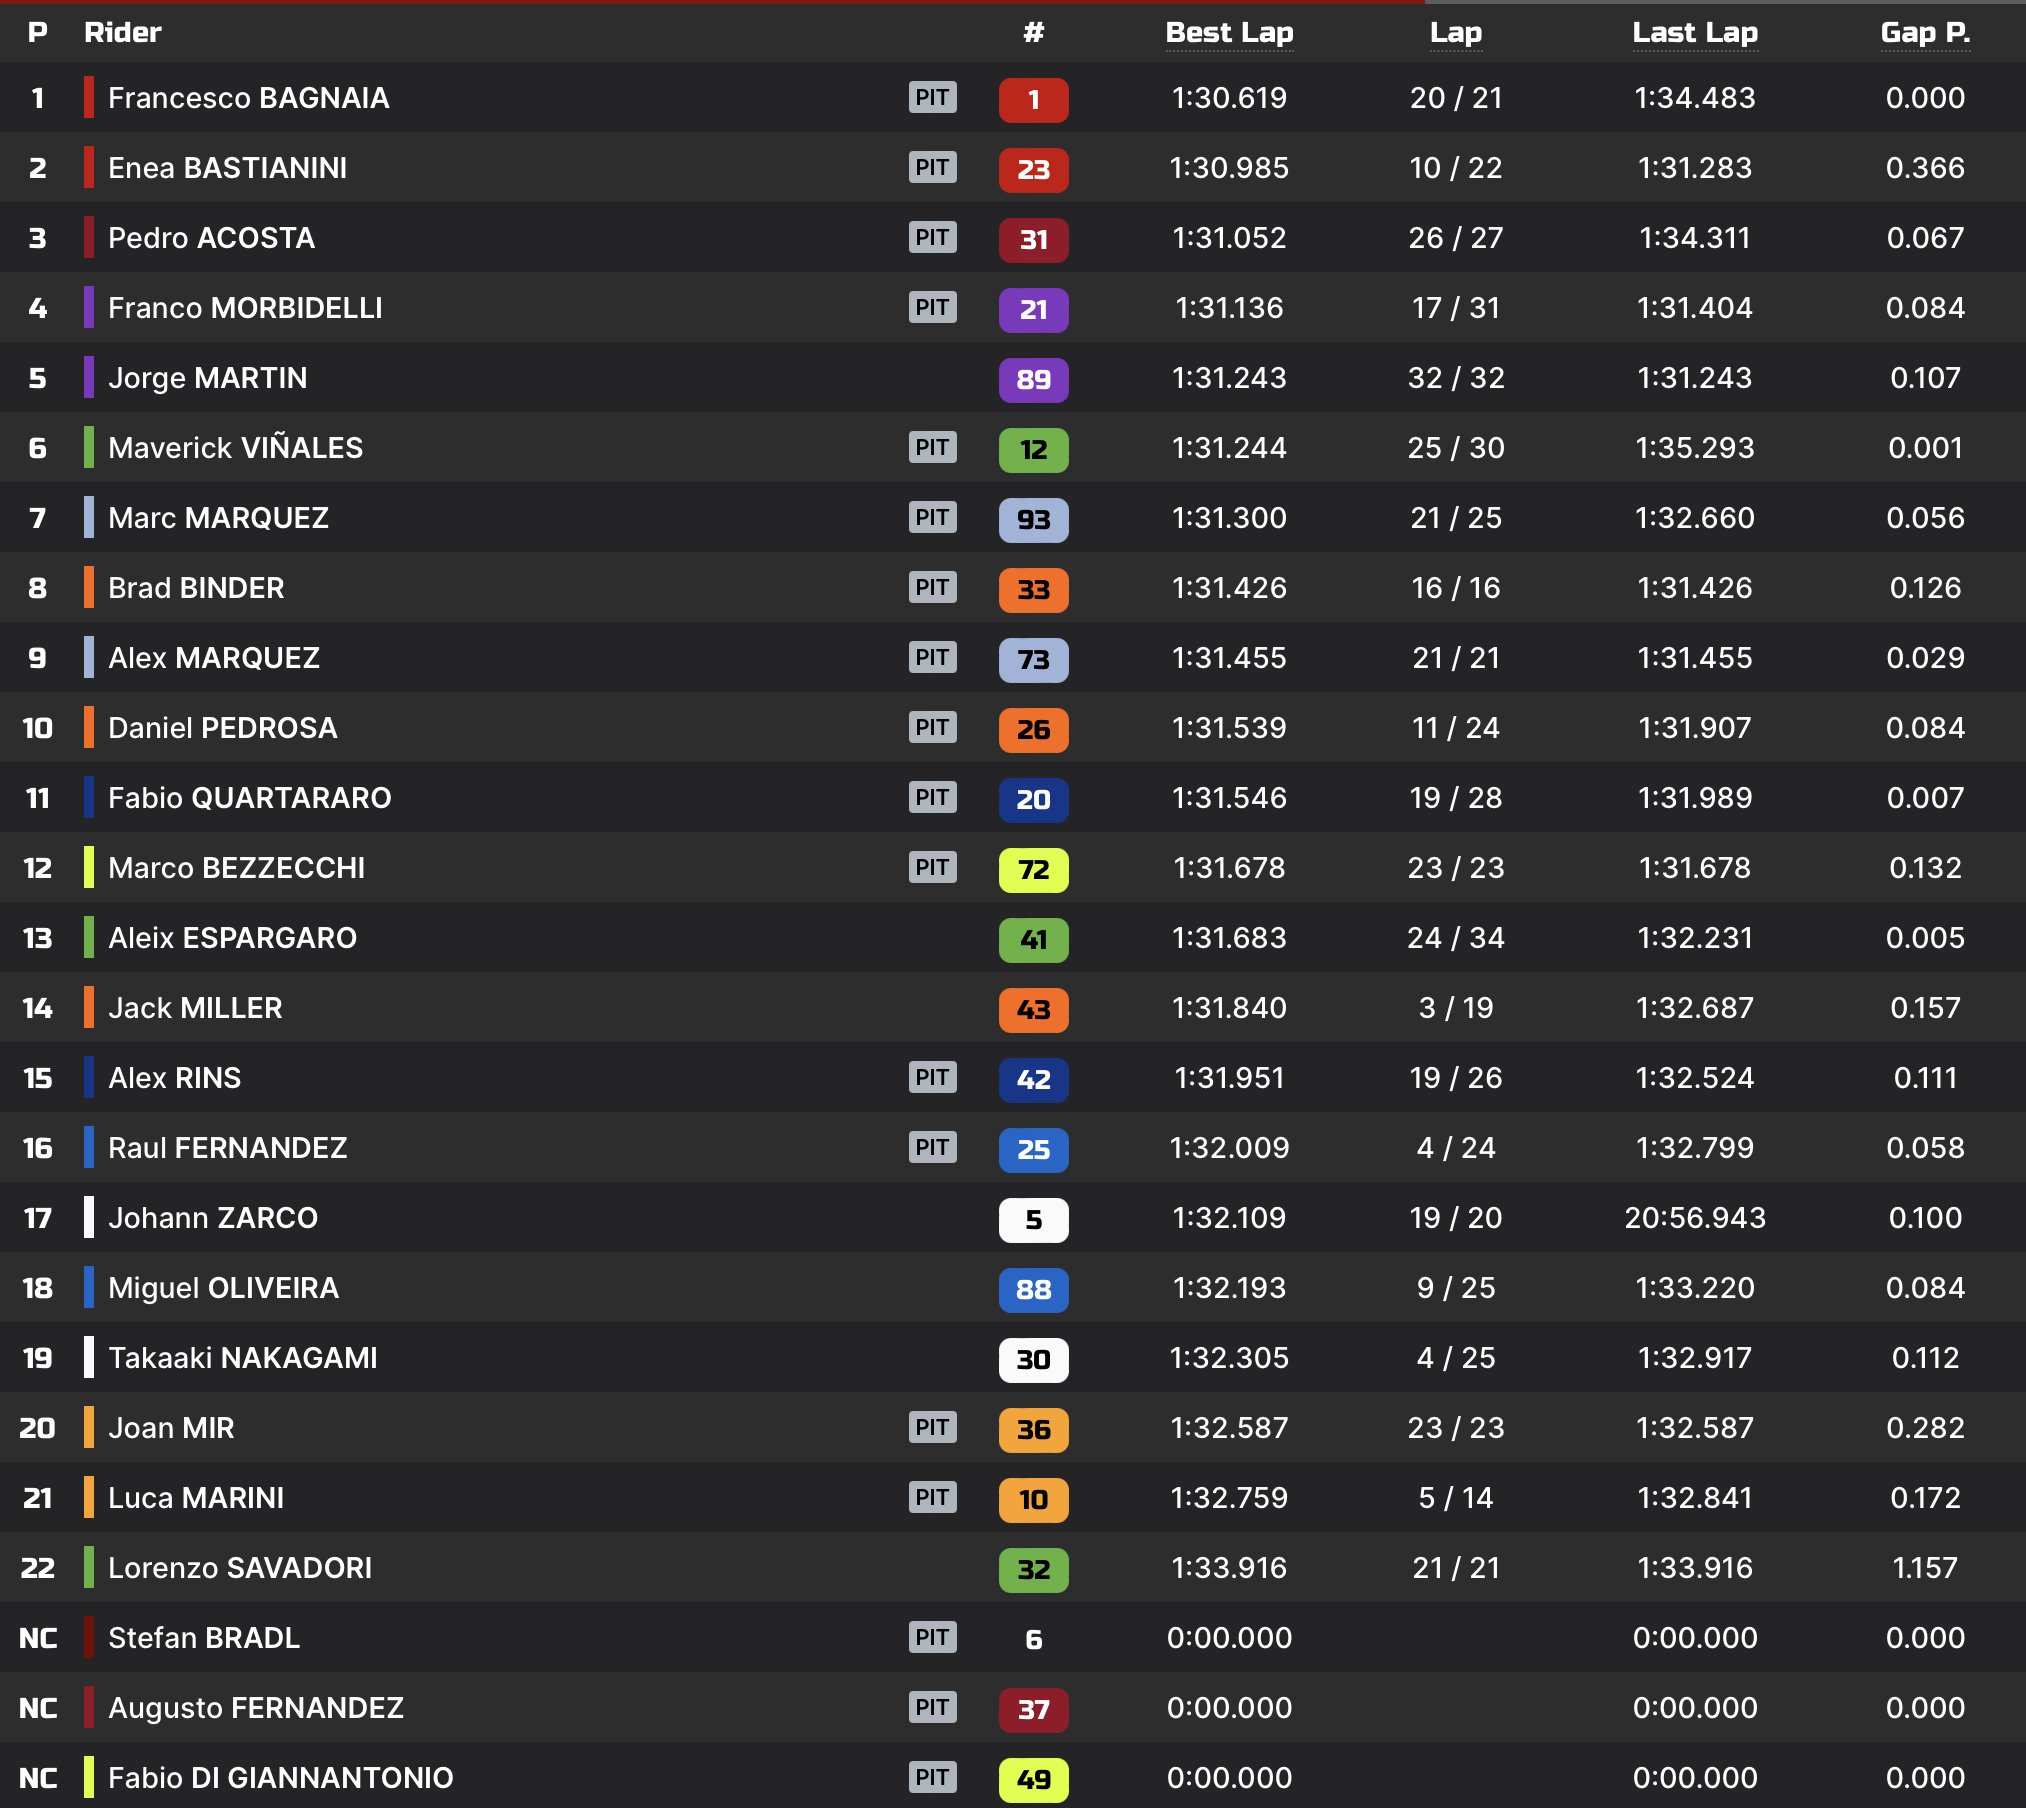This screenshot has width=2026, height=1808.
Task: Click the blue 88 badge for Miguel Oliveira
Action: (1033, 1289)
